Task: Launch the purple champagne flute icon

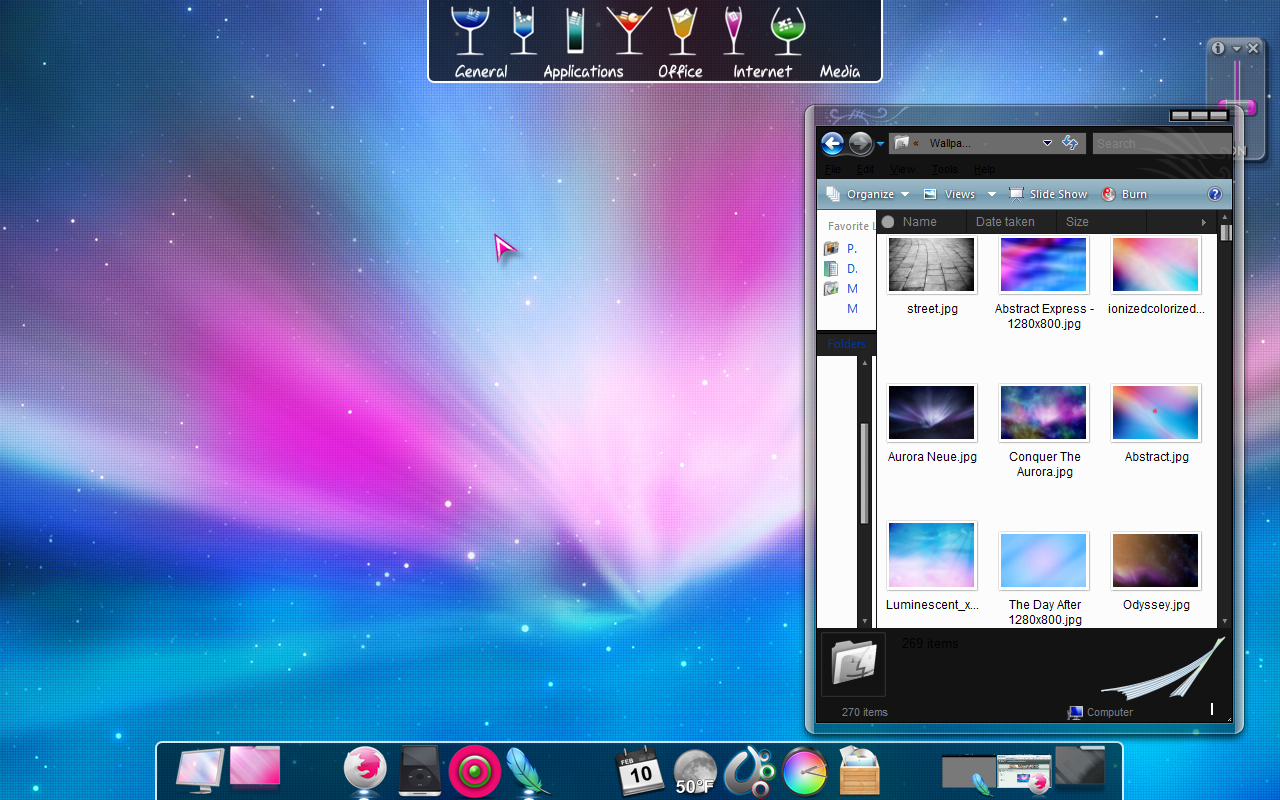Action: pyautogui.click(x=734, y=30)
